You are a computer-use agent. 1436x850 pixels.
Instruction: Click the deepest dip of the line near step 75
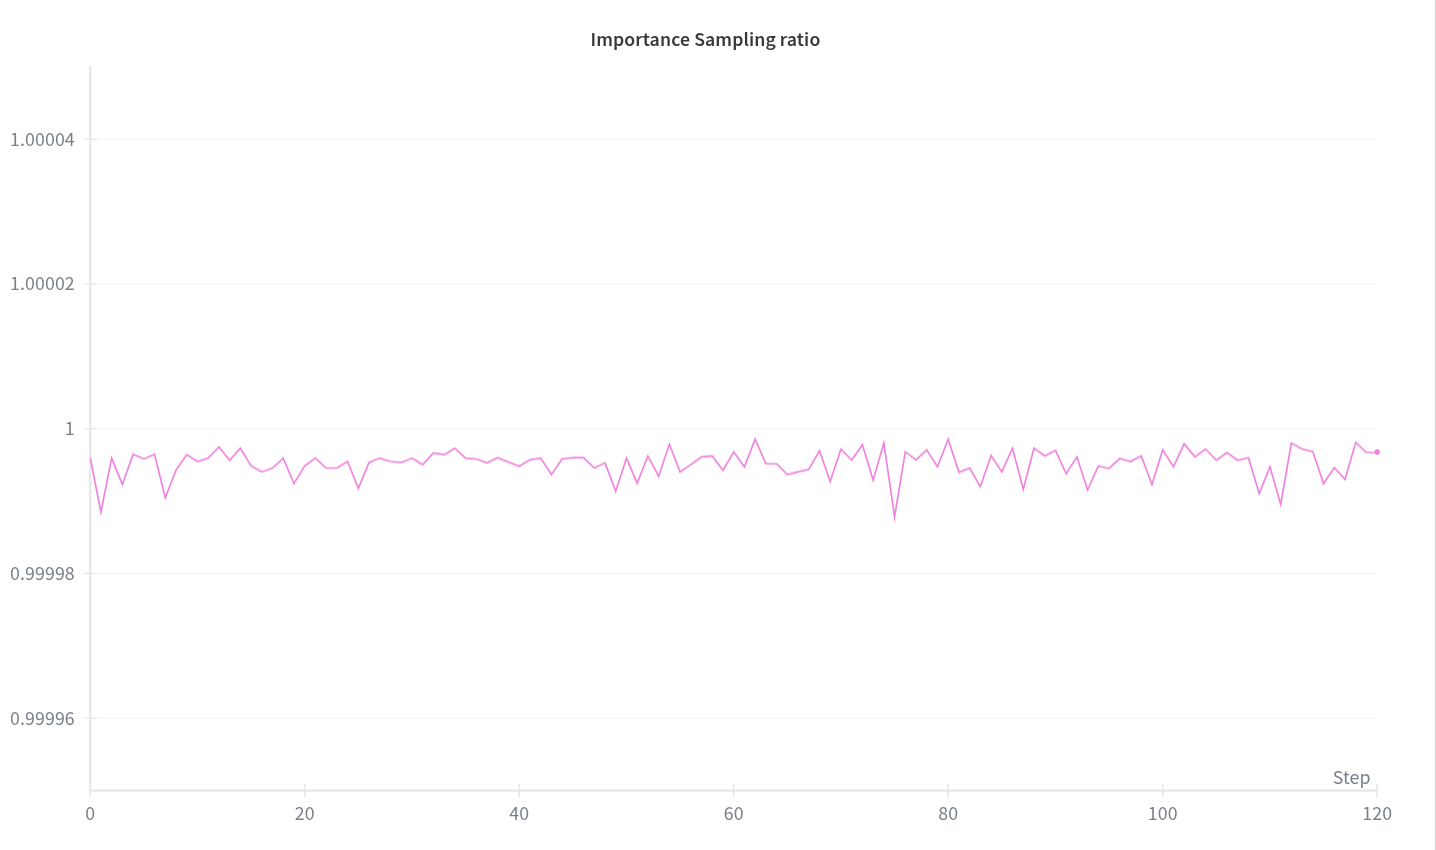[894, 517]
